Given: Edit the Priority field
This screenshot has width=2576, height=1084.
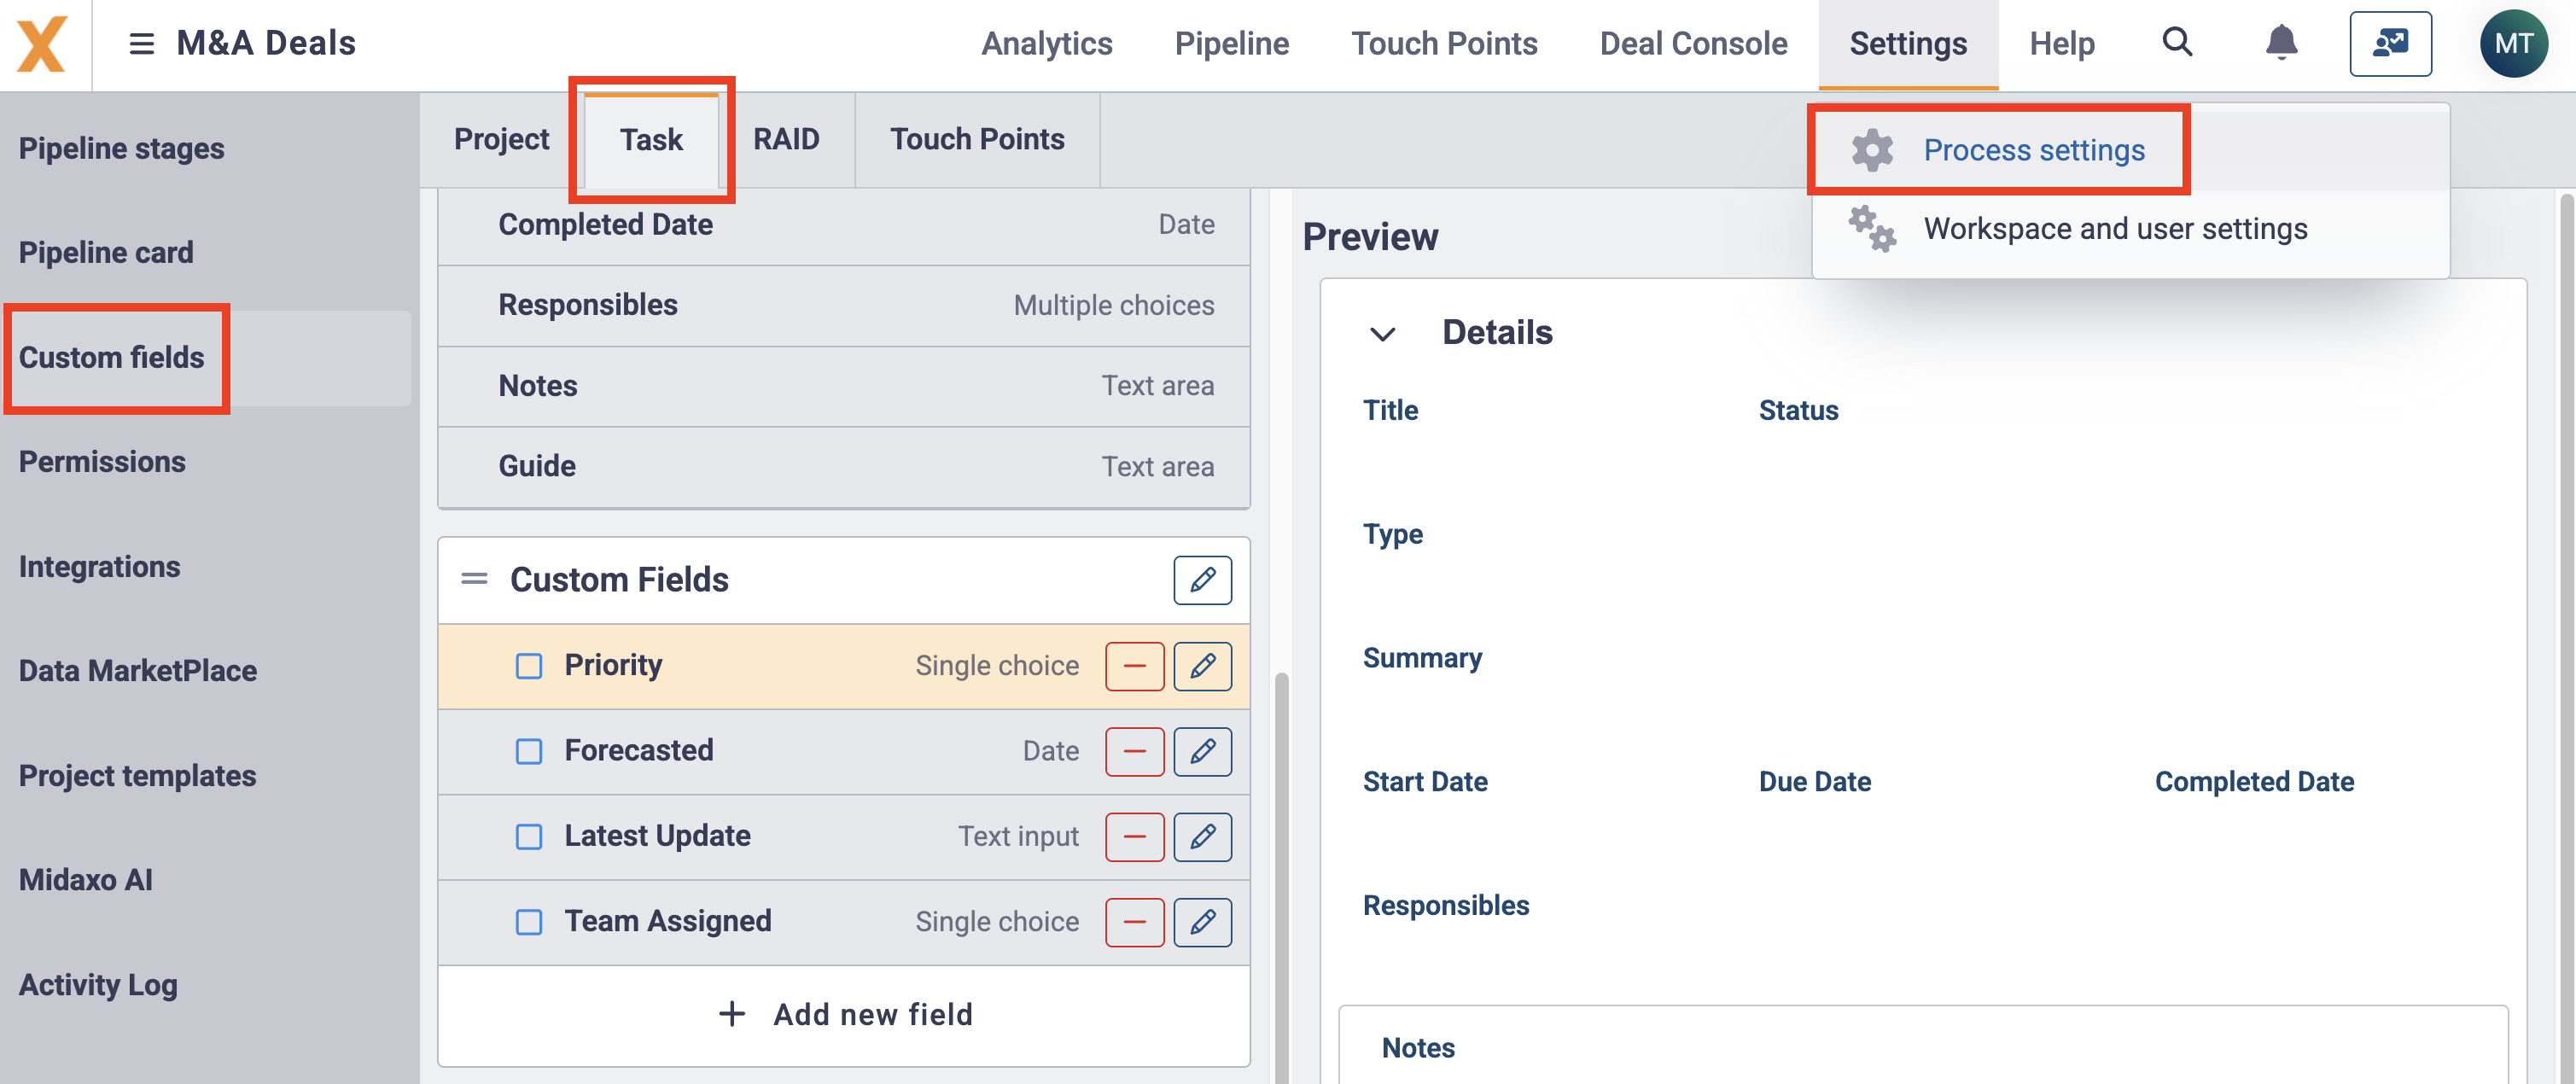Looking at the screenshot, I should pos(1202,666).
